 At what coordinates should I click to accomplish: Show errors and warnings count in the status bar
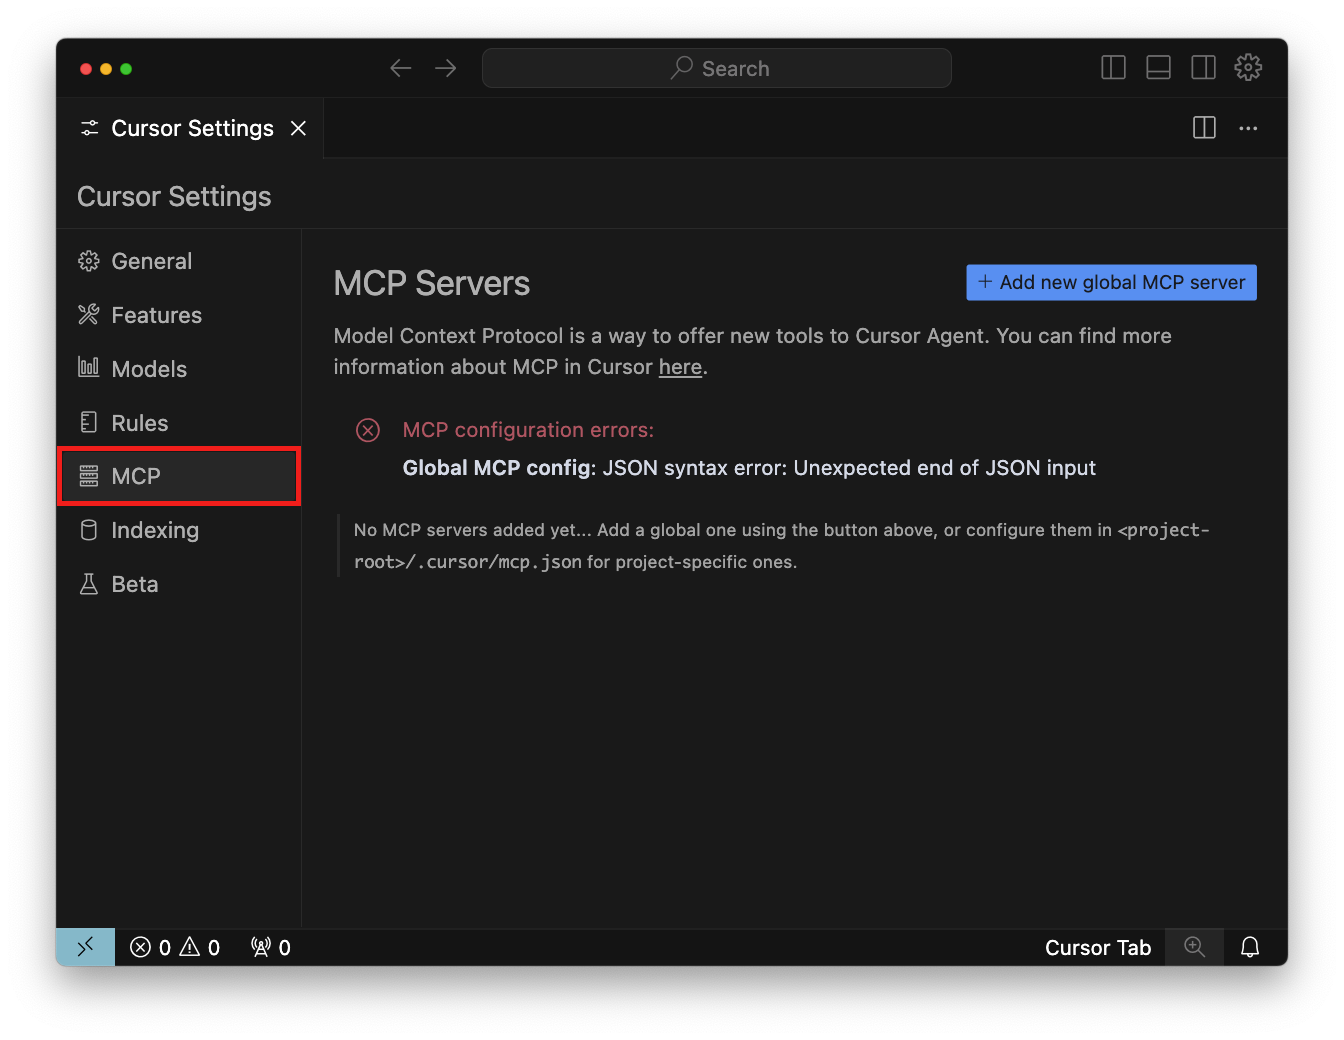tap(175, 947)
